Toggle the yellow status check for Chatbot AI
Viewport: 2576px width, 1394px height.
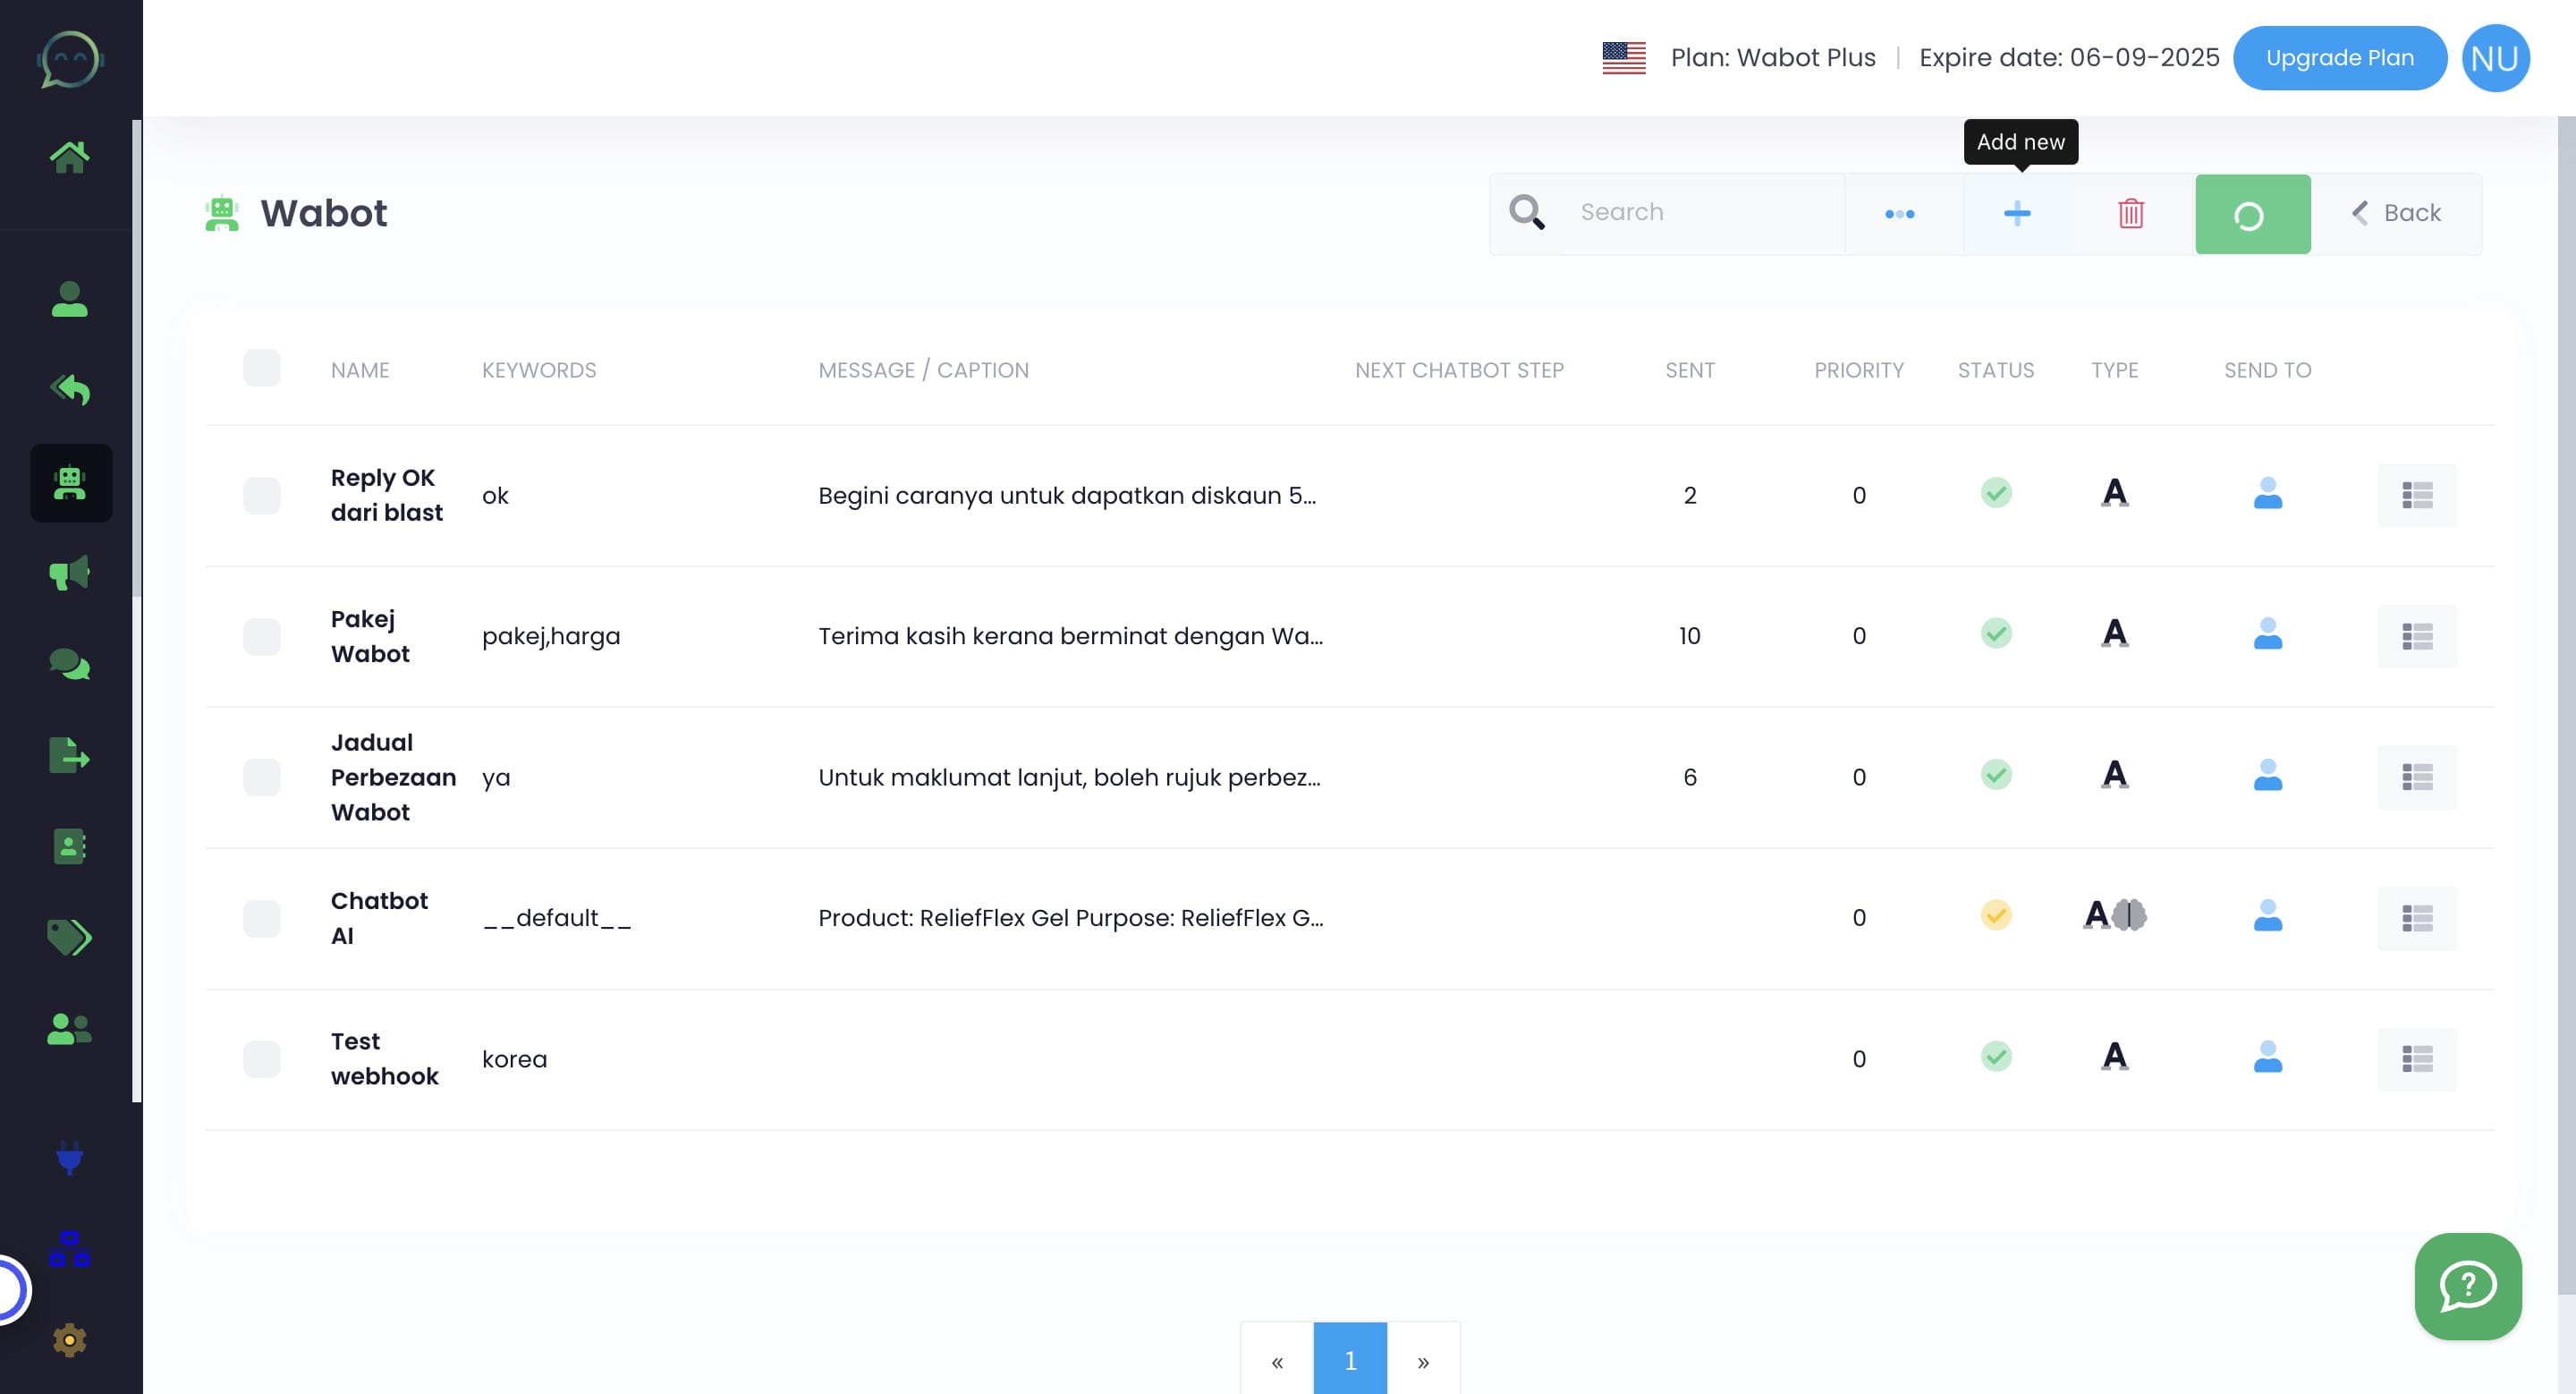click(x=1996, y=915)
